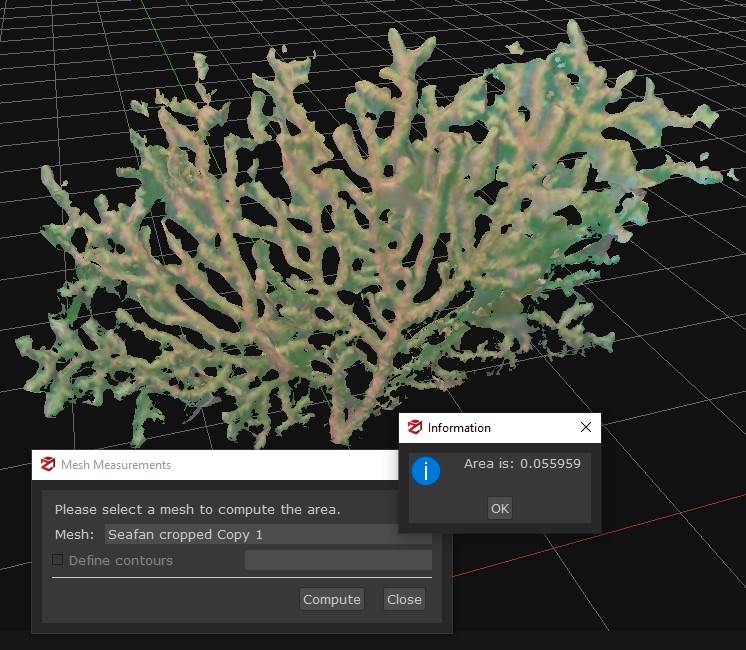Image resolution: width=746 pixels, height=650 pixels.
Task: Click the 'Area is: 0.055959' text
Action: pyautogui.click(x=522, y=463)
